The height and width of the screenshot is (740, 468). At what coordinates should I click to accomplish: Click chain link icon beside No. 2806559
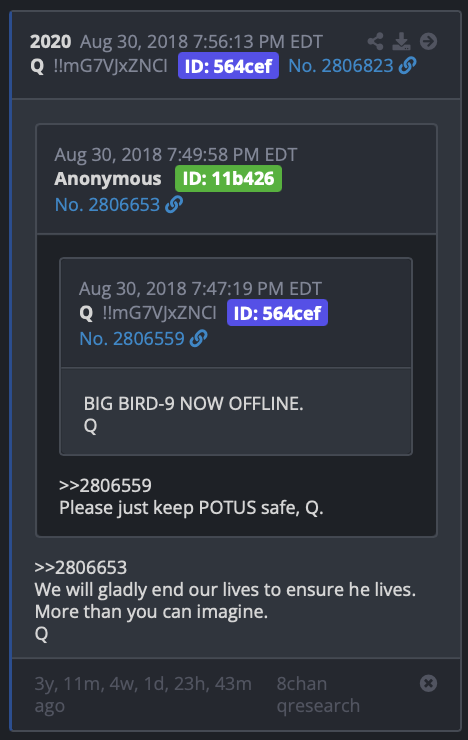click(199, 338)
